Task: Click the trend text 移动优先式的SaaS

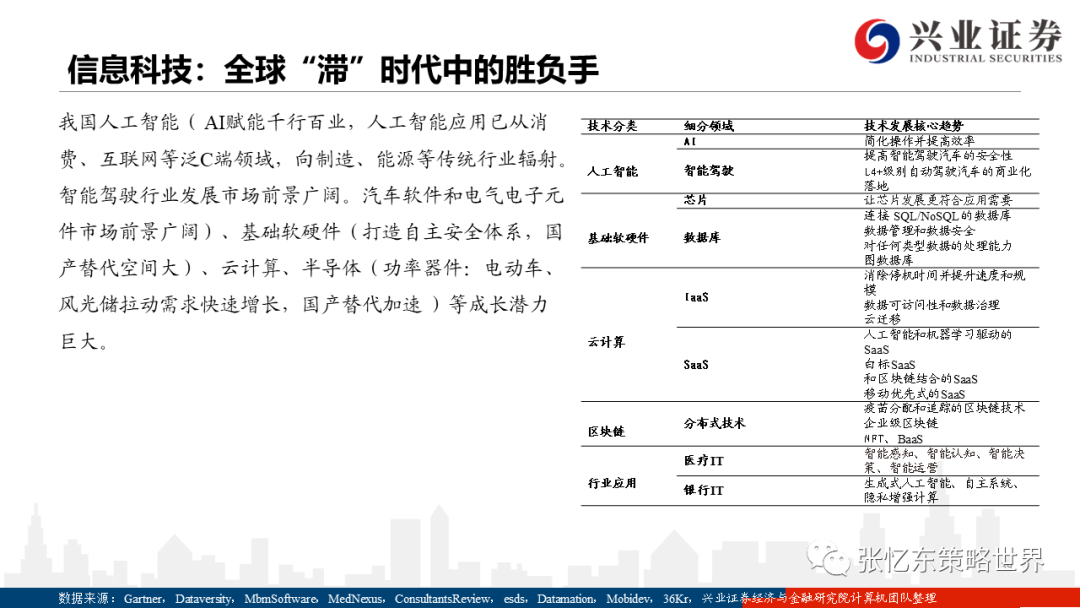Action: [x=914, y=395]
